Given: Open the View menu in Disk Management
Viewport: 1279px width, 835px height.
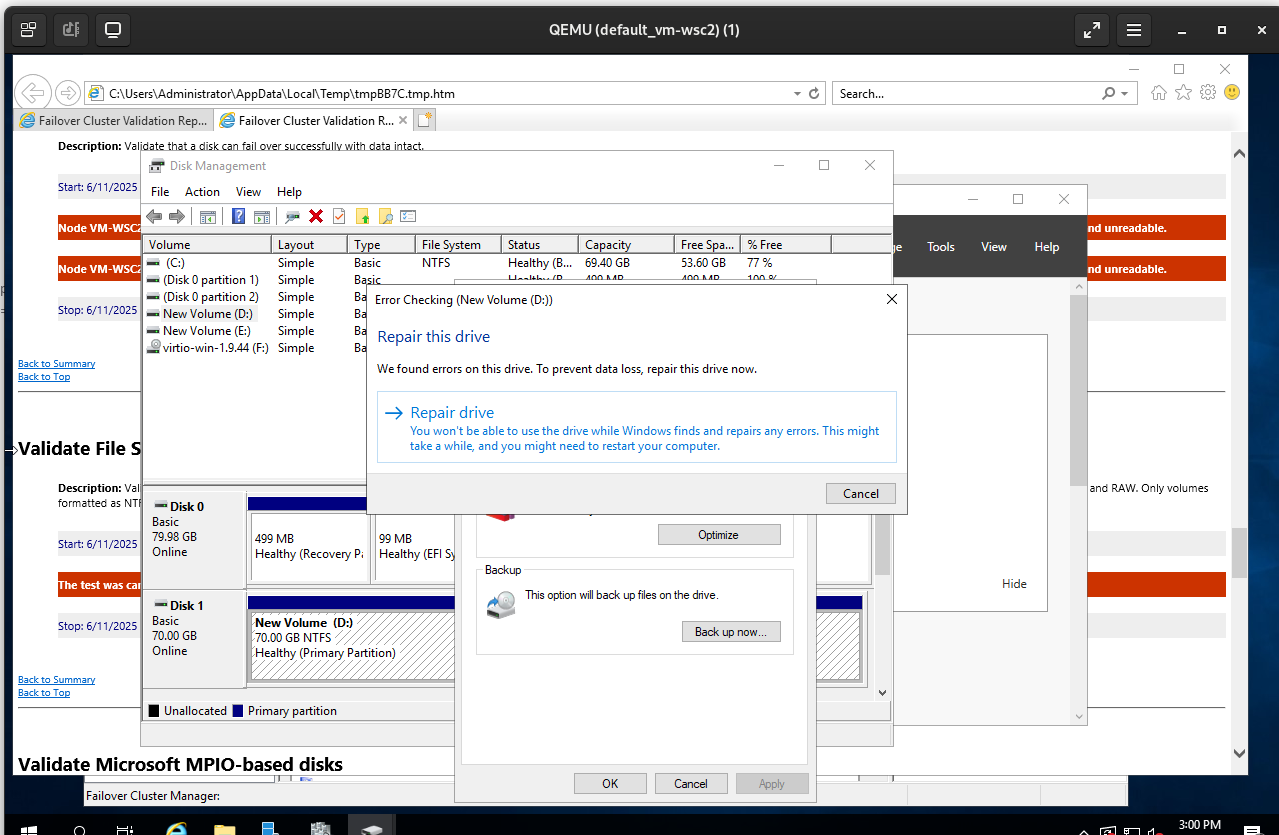Looking at the screenshot, I should (x=248, y=192).
